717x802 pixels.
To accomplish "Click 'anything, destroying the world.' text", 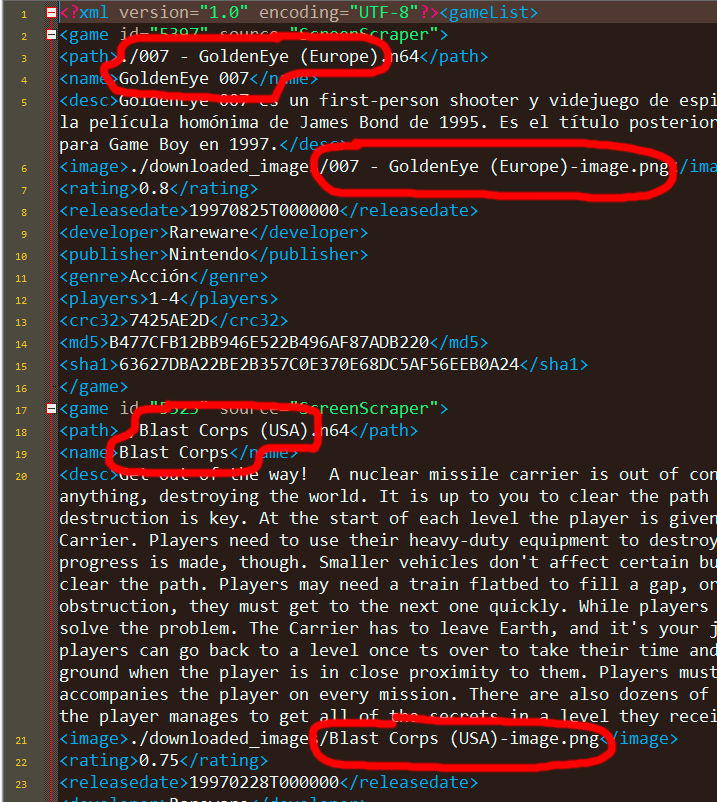I will click(214, 496).
